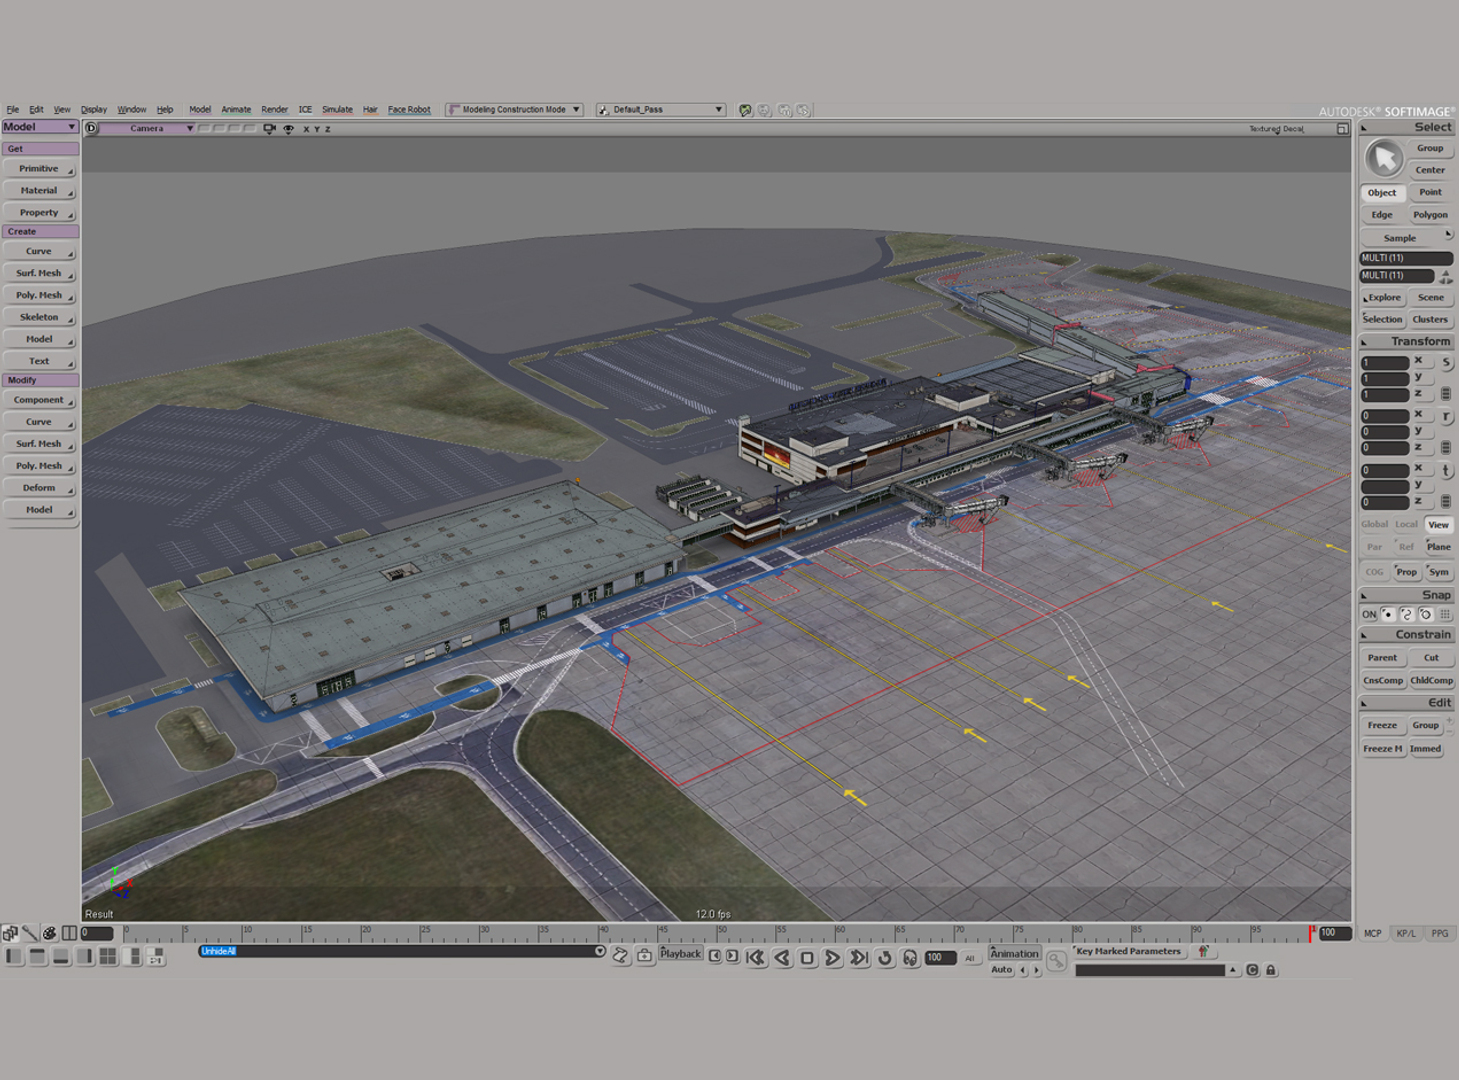1459x1080 pixels.
Task: Open the Modeling Construction Mode dropdown
Action: pyautogui.click(x=514, y=110)
